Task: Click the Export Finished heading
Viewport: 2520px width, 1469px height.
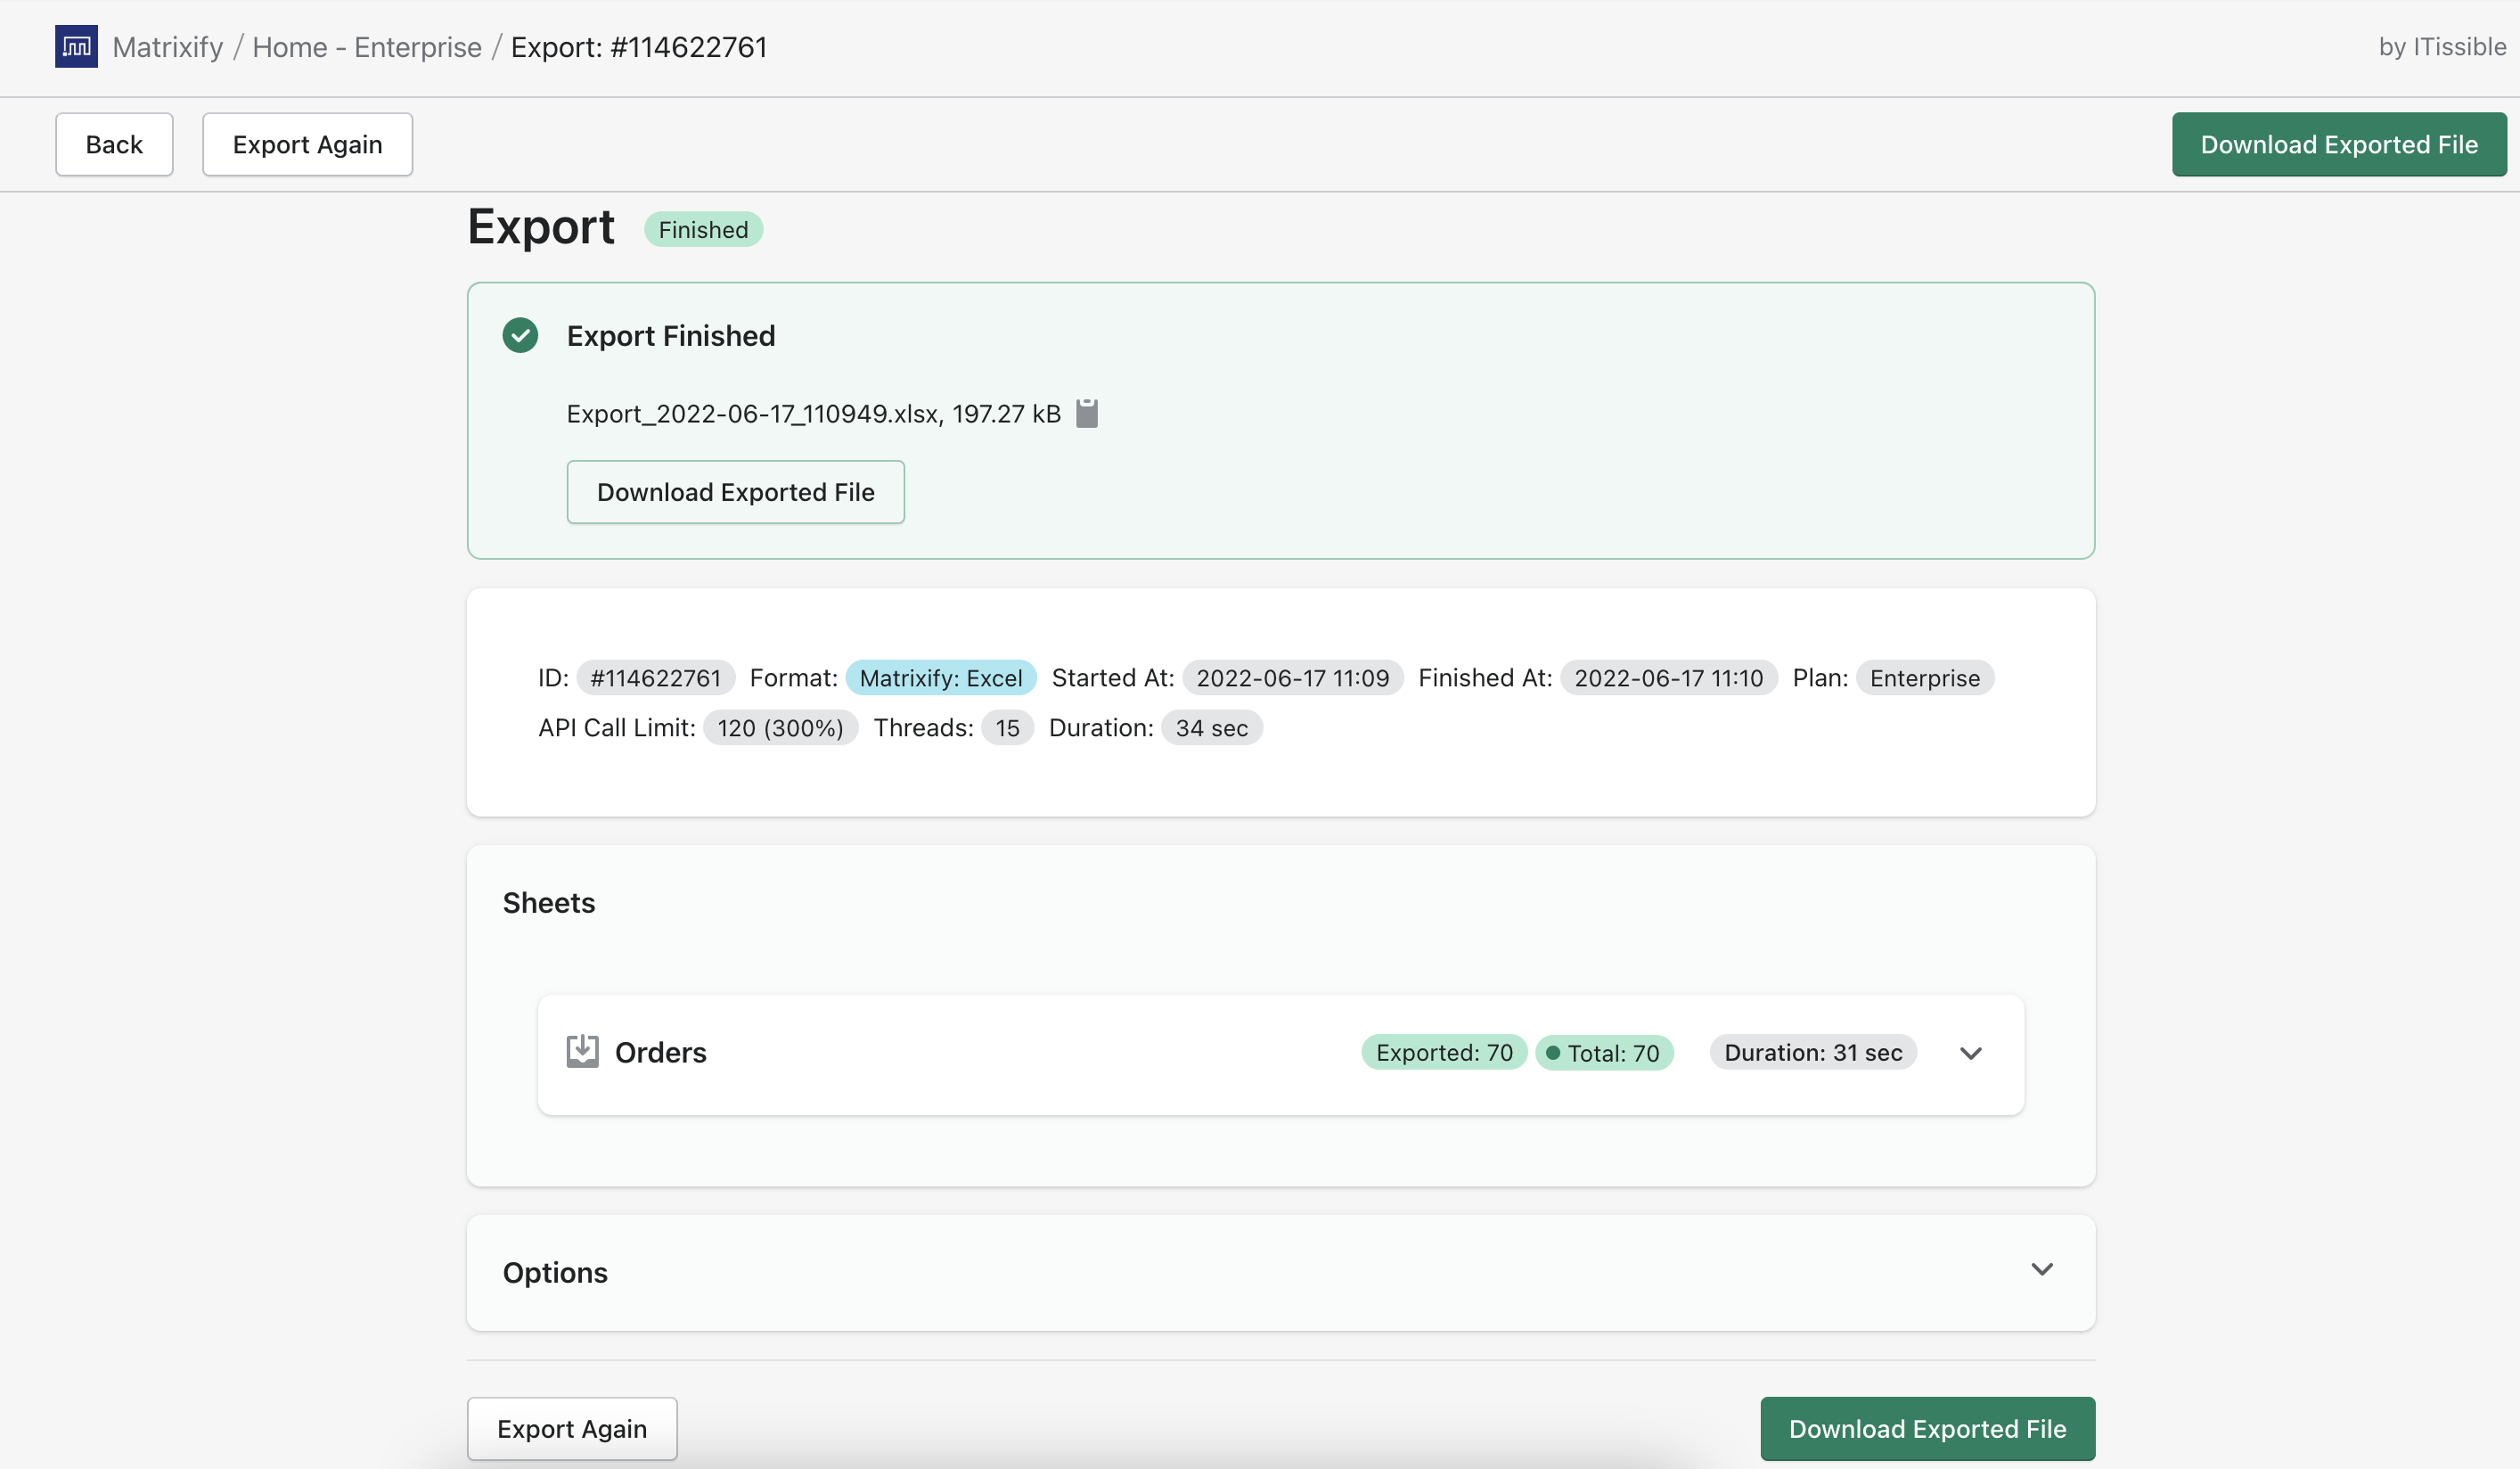Action: pyautogui.click(x=671, y=335)
